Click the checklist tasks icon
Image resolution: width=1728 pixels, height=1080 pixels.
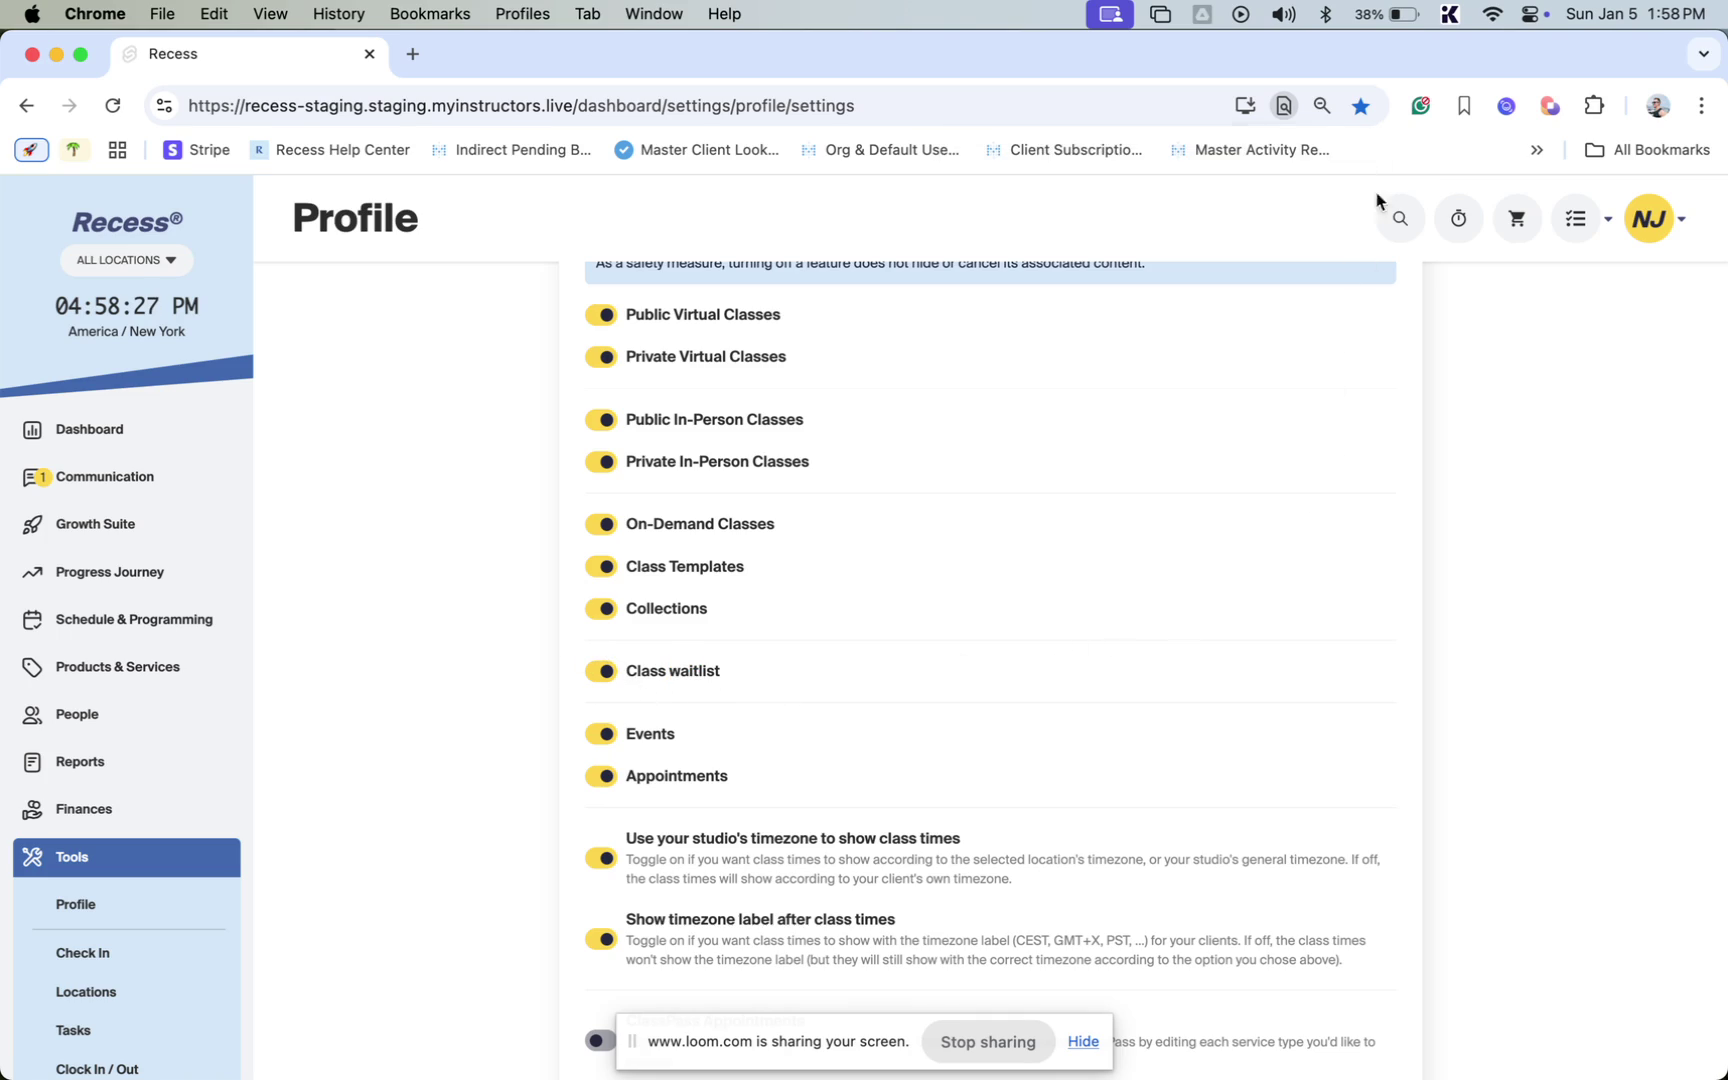click(1576, 218)
